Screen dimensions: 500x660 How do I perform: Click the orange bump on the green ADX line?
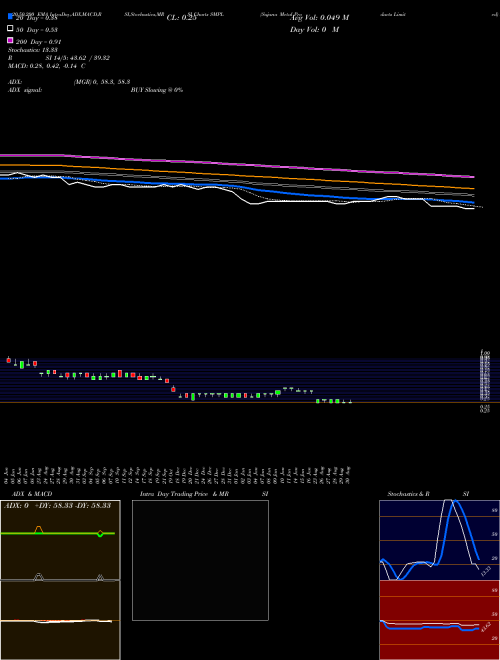click(x=38, y=529)
